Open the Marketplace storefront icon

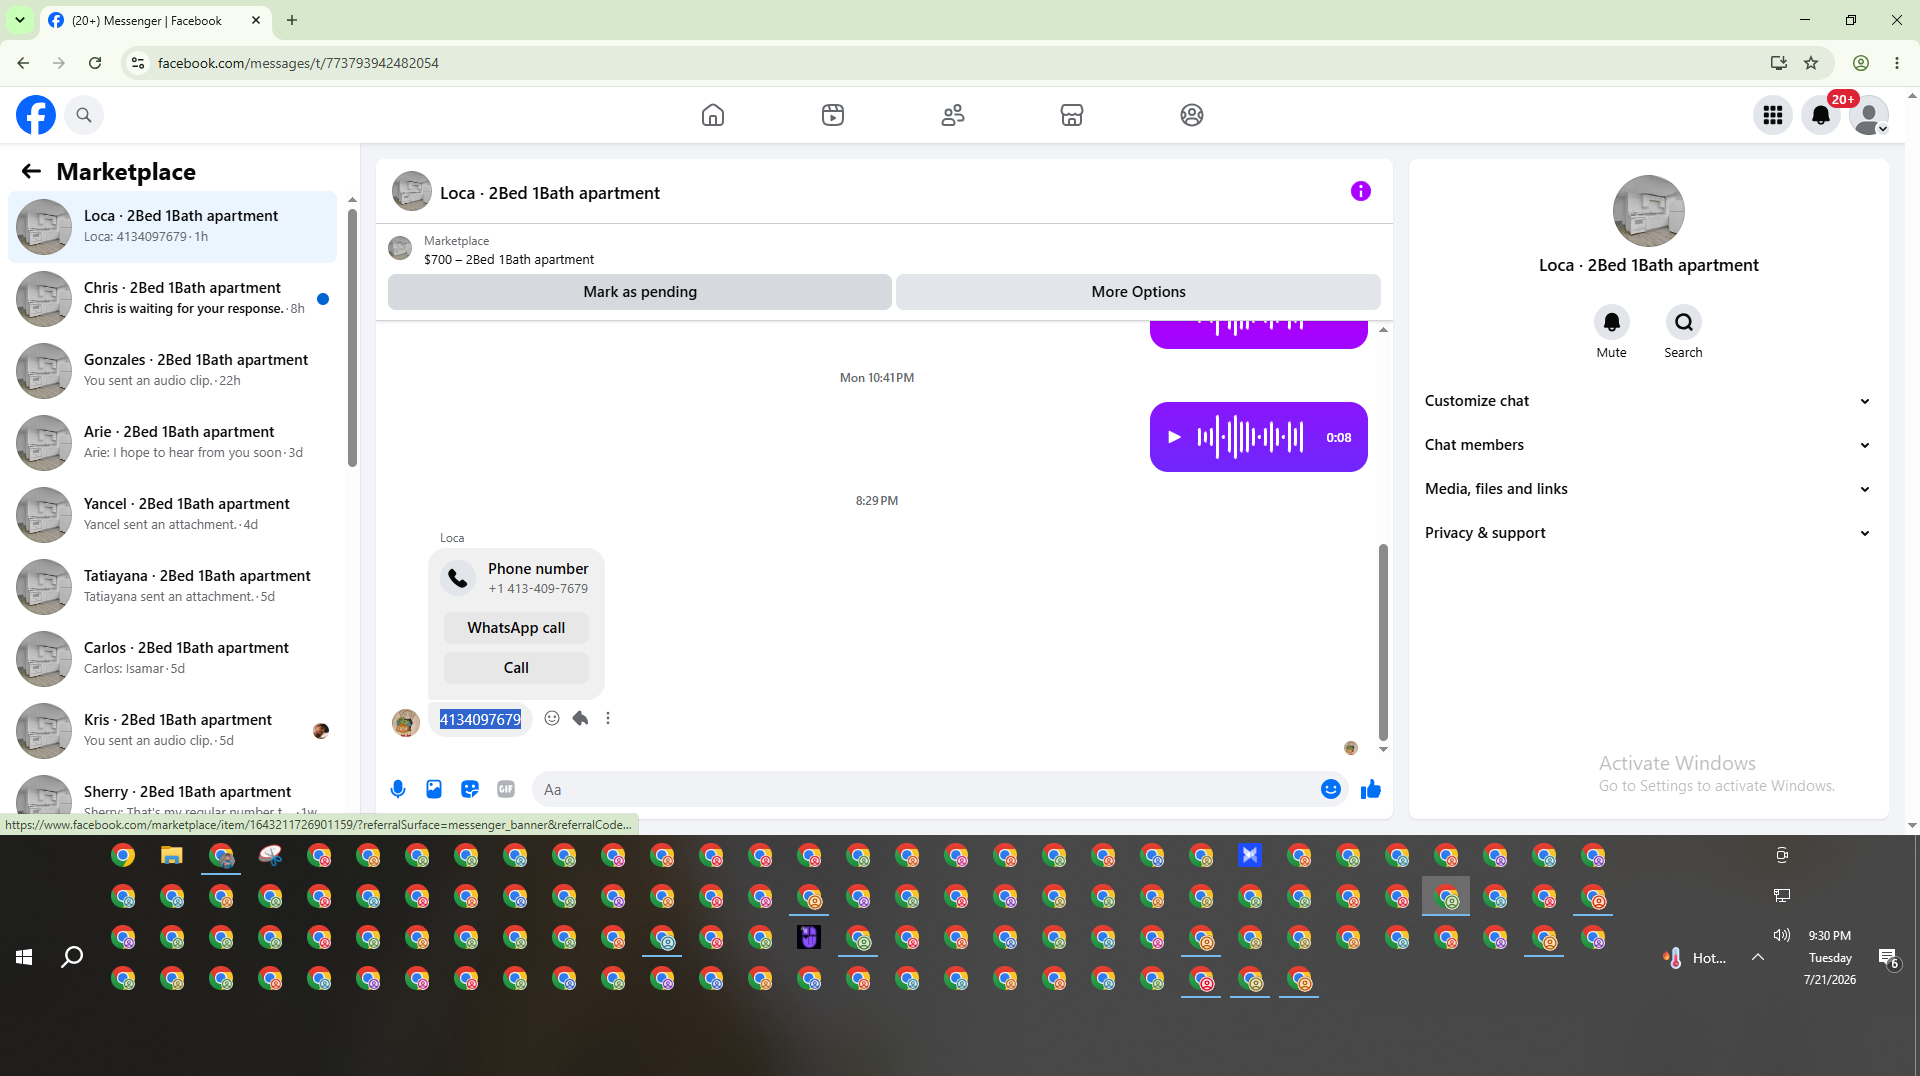1072,115
